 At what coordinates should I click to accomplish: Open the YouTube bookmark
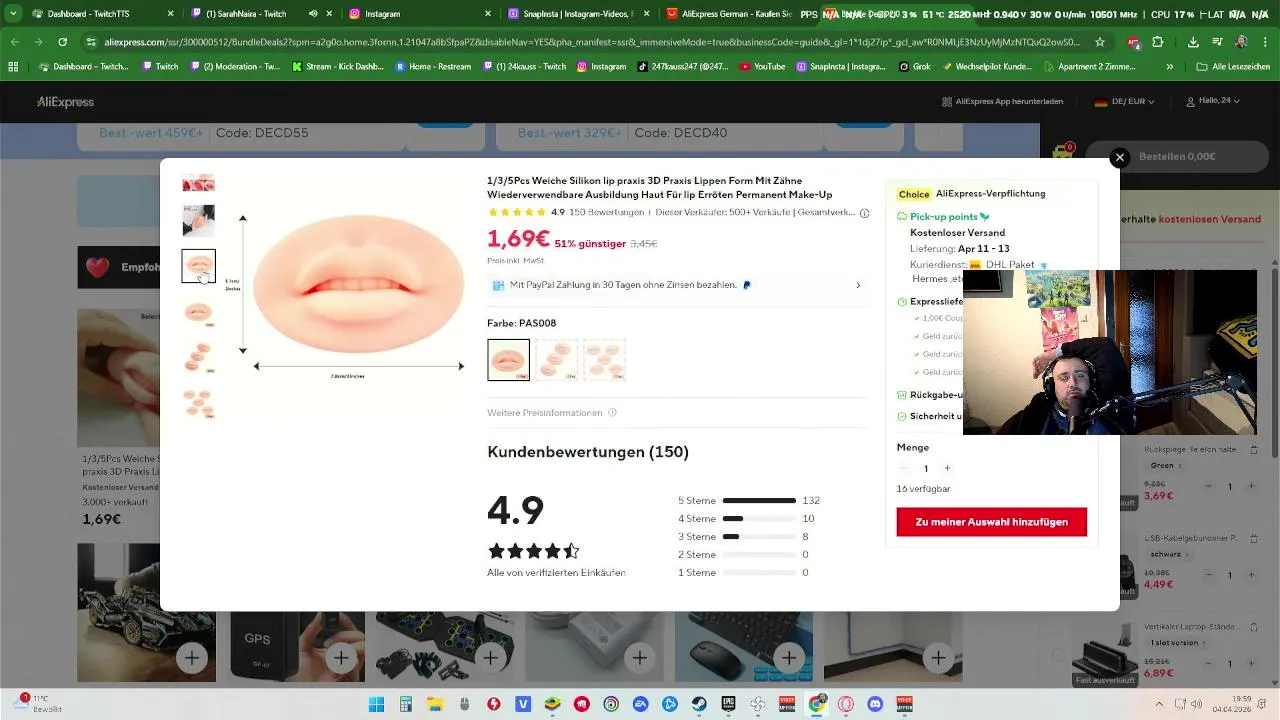pyautogui.click(x=763, y=66)
